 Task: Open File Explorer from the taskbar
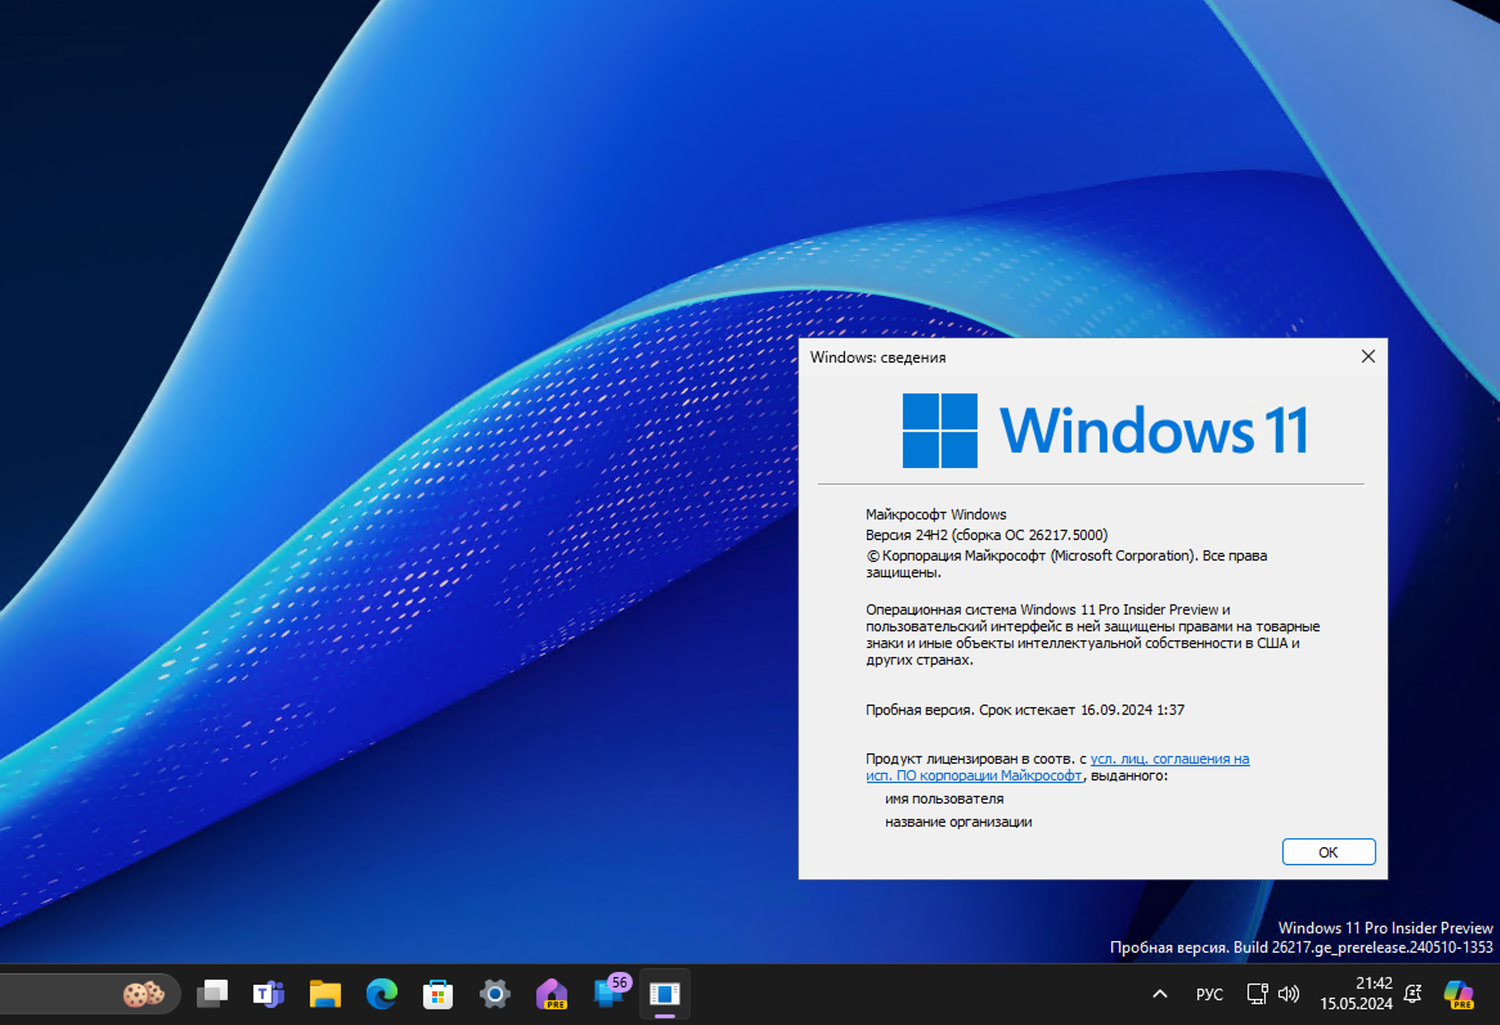pyautogui.click(x=325, y=993)
